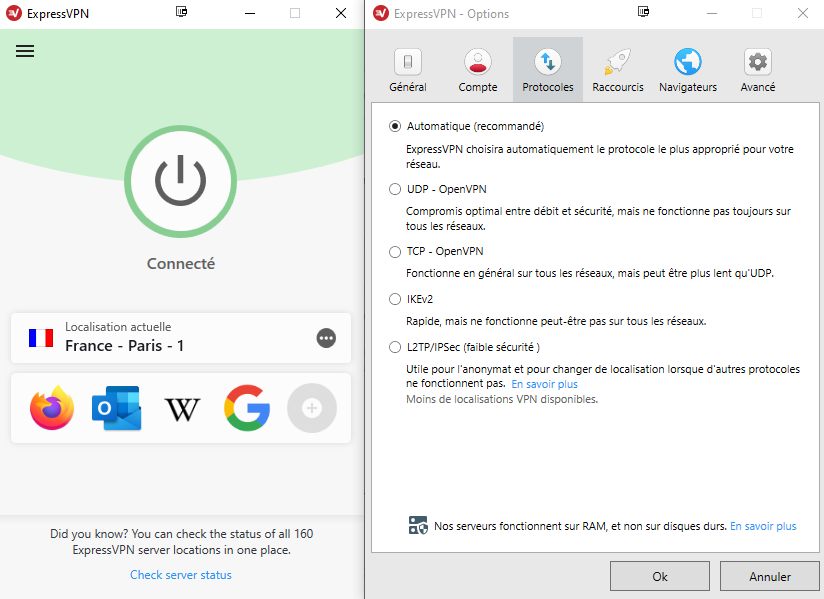Open En savoir plus link under L2TP/IPSec
Viewport: 824px width, 599px height.
coord(544,384)
